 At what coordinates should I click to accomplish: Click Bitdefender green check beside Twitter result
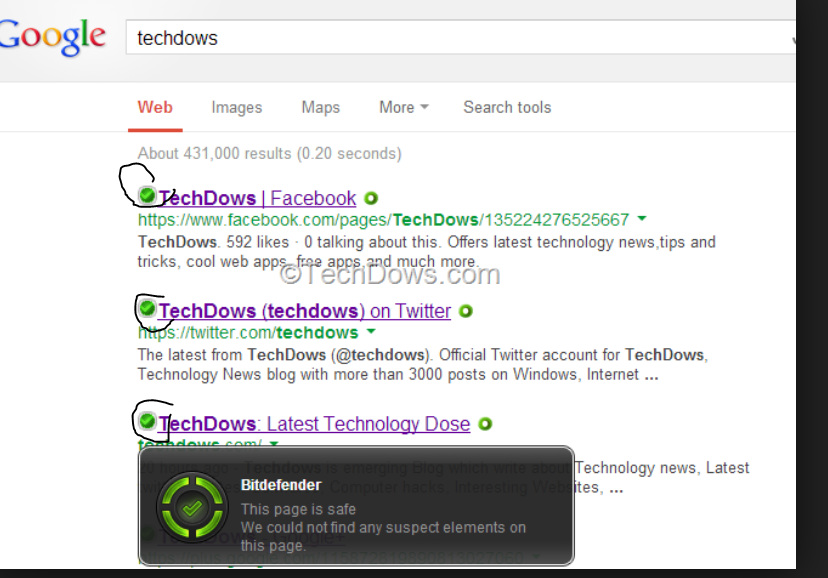pos(147,308)
